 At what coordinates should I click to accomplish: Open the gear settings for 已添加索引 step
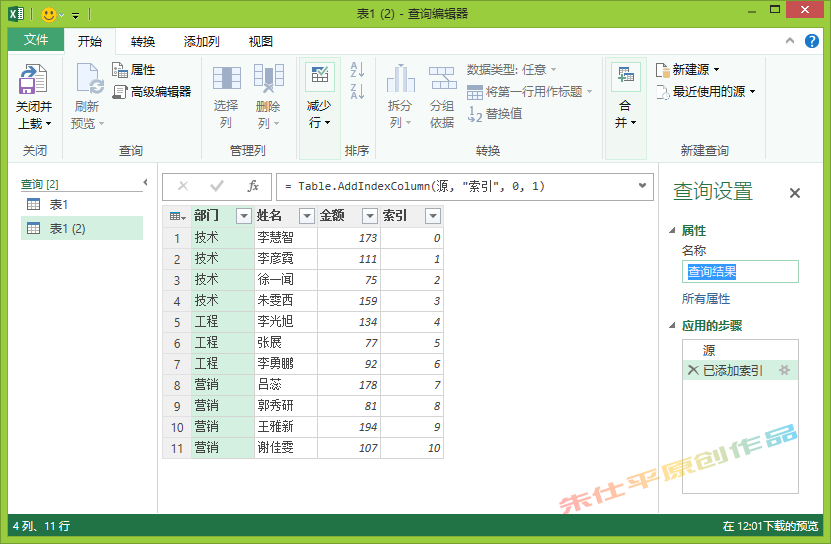click(x=784, y=371)
